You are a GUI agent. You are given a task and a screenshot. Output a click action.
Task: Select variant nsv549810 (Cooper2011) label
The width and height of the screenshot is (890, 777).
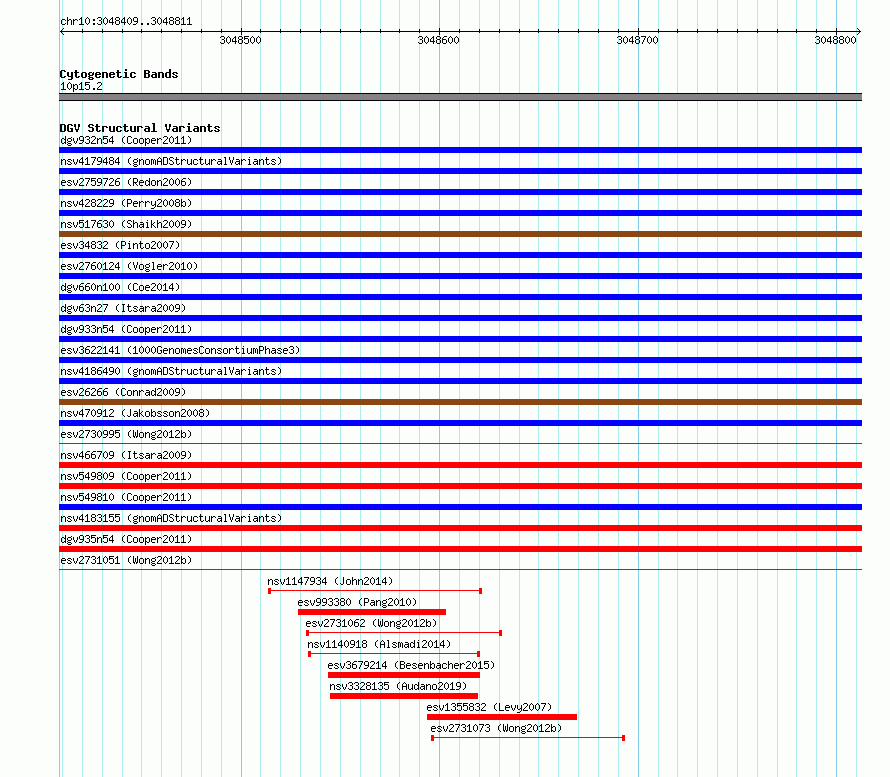126,497
